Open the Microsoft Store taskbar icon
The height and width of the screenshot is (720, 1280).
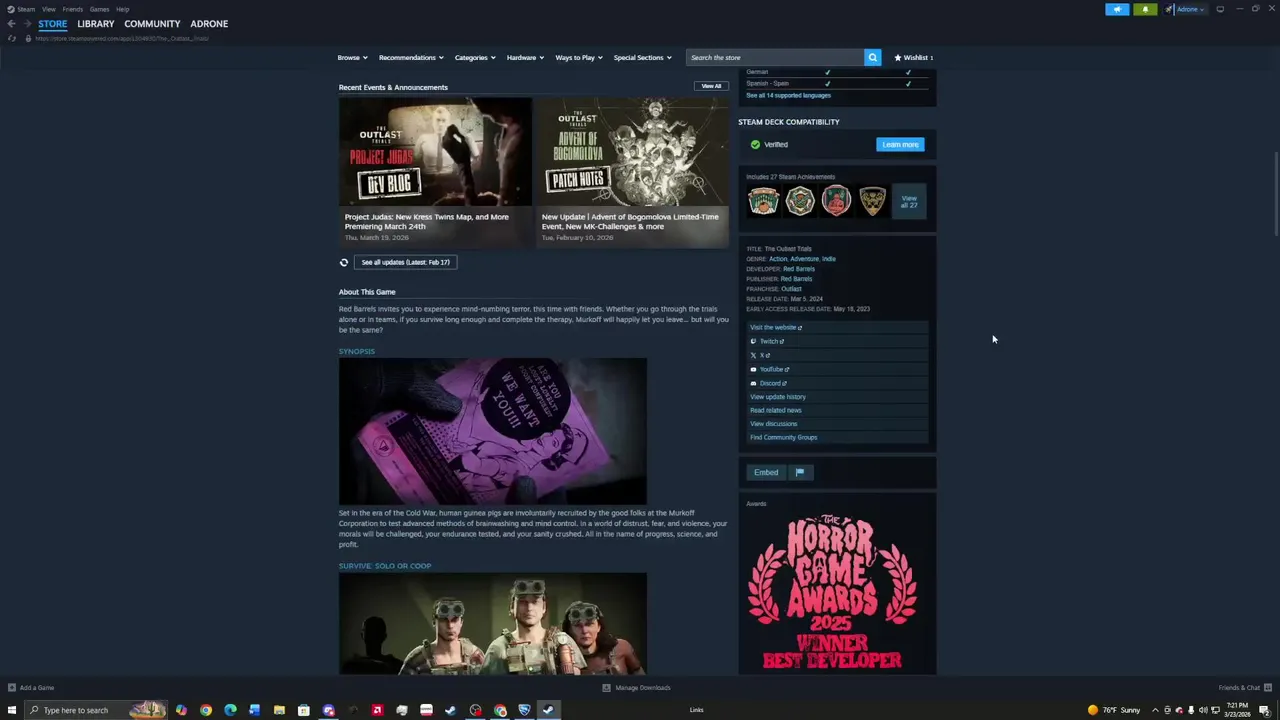point(304,710)
